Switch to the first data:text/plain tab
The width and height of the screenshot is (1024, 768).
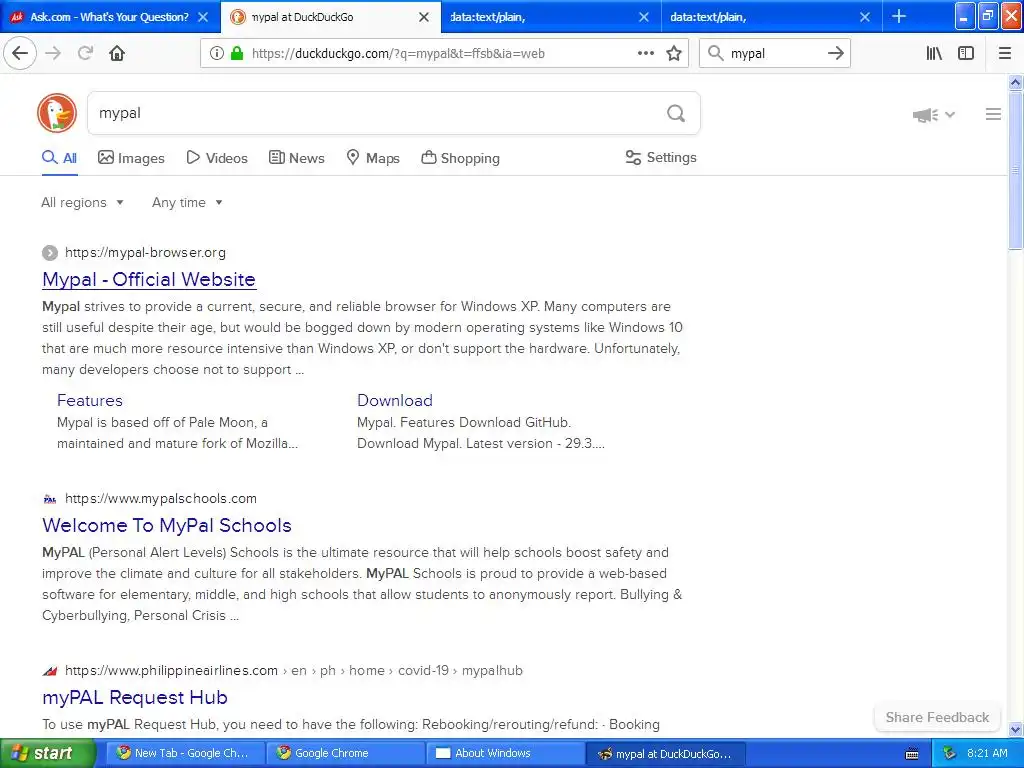click(551, 17)
